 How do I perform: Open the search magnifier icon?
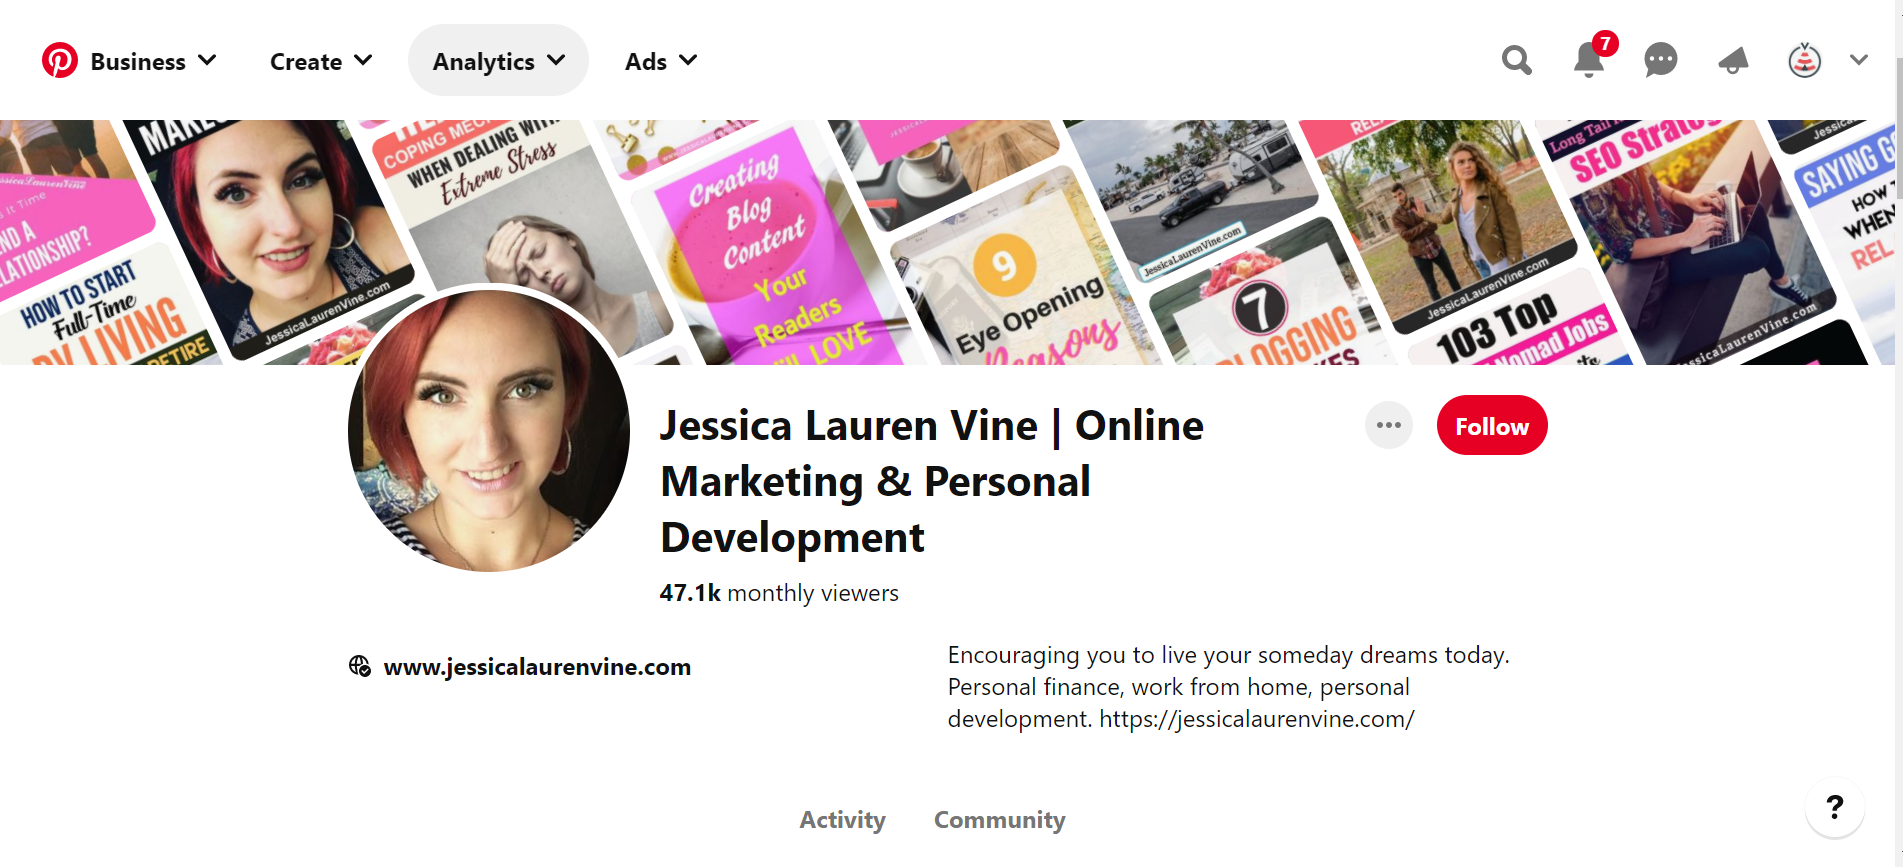coord(1516,61)
